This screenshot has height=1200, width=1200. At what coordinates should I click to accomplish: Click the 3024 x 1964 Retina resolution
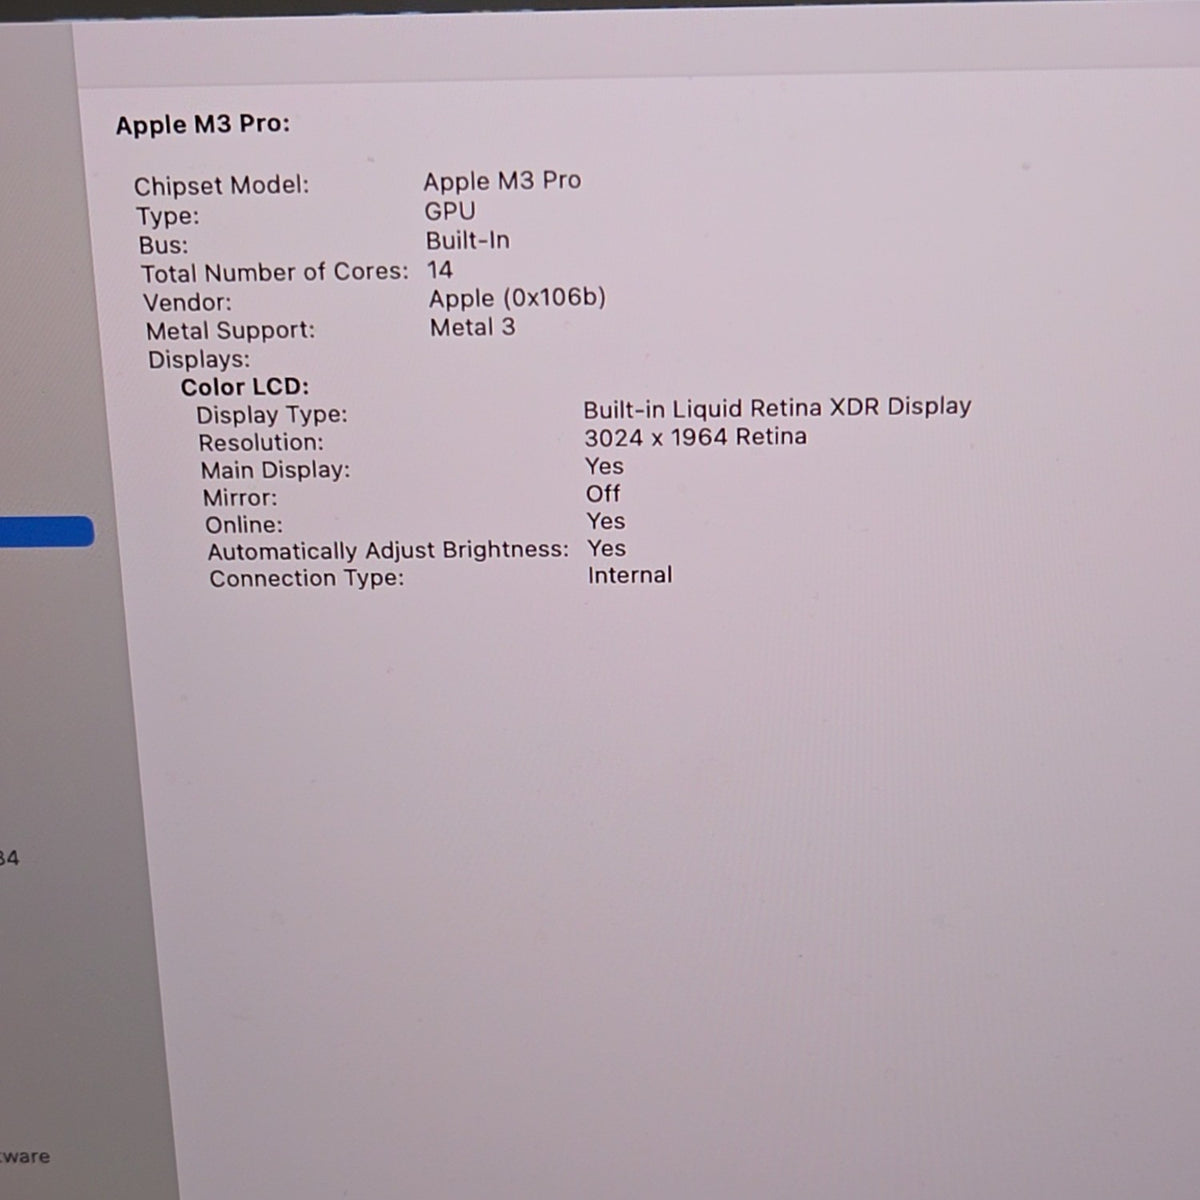point(695,437)
